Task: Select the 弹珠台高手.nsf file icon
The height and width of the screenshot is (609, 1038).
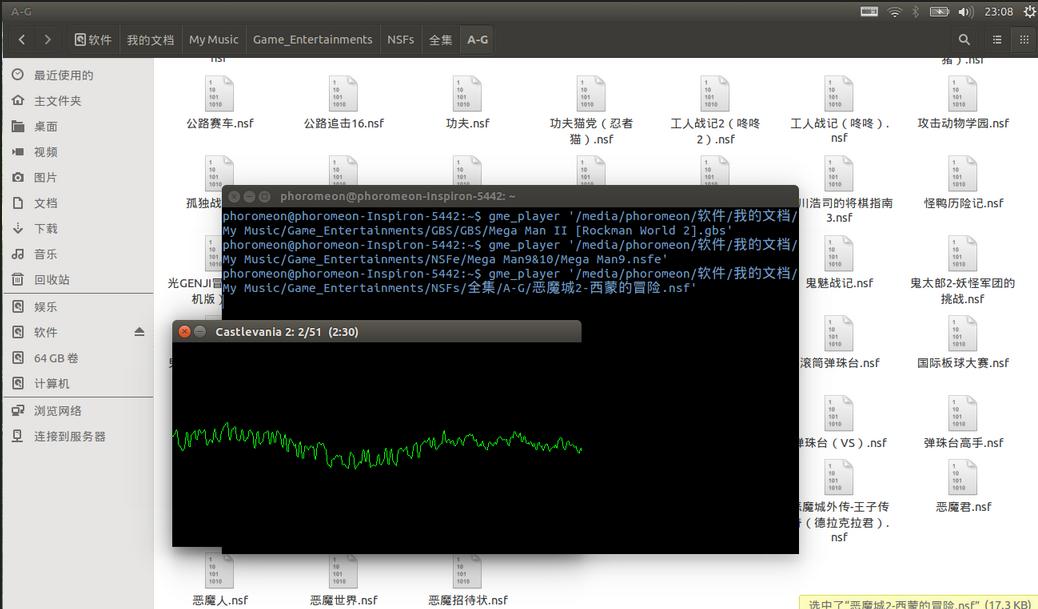Action: pos(963,414)
